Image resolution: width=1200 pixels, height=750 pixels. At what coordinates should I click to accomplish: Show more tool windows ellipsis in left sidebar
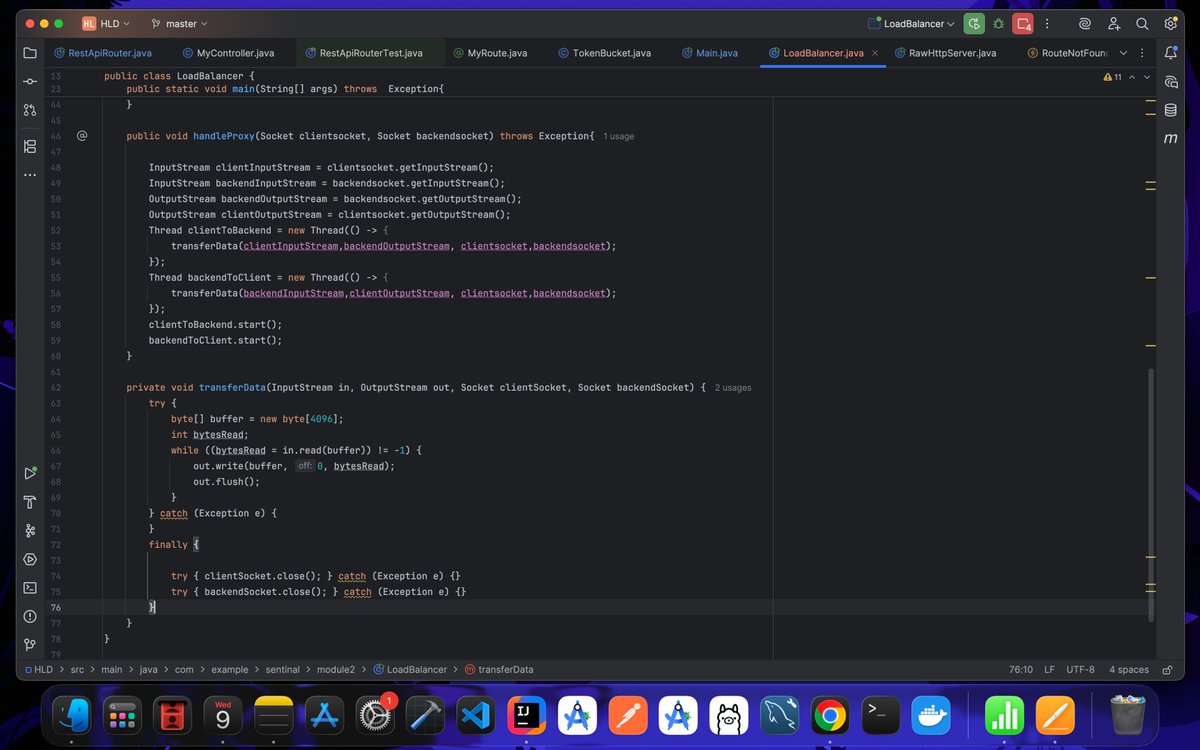(30, 174)
